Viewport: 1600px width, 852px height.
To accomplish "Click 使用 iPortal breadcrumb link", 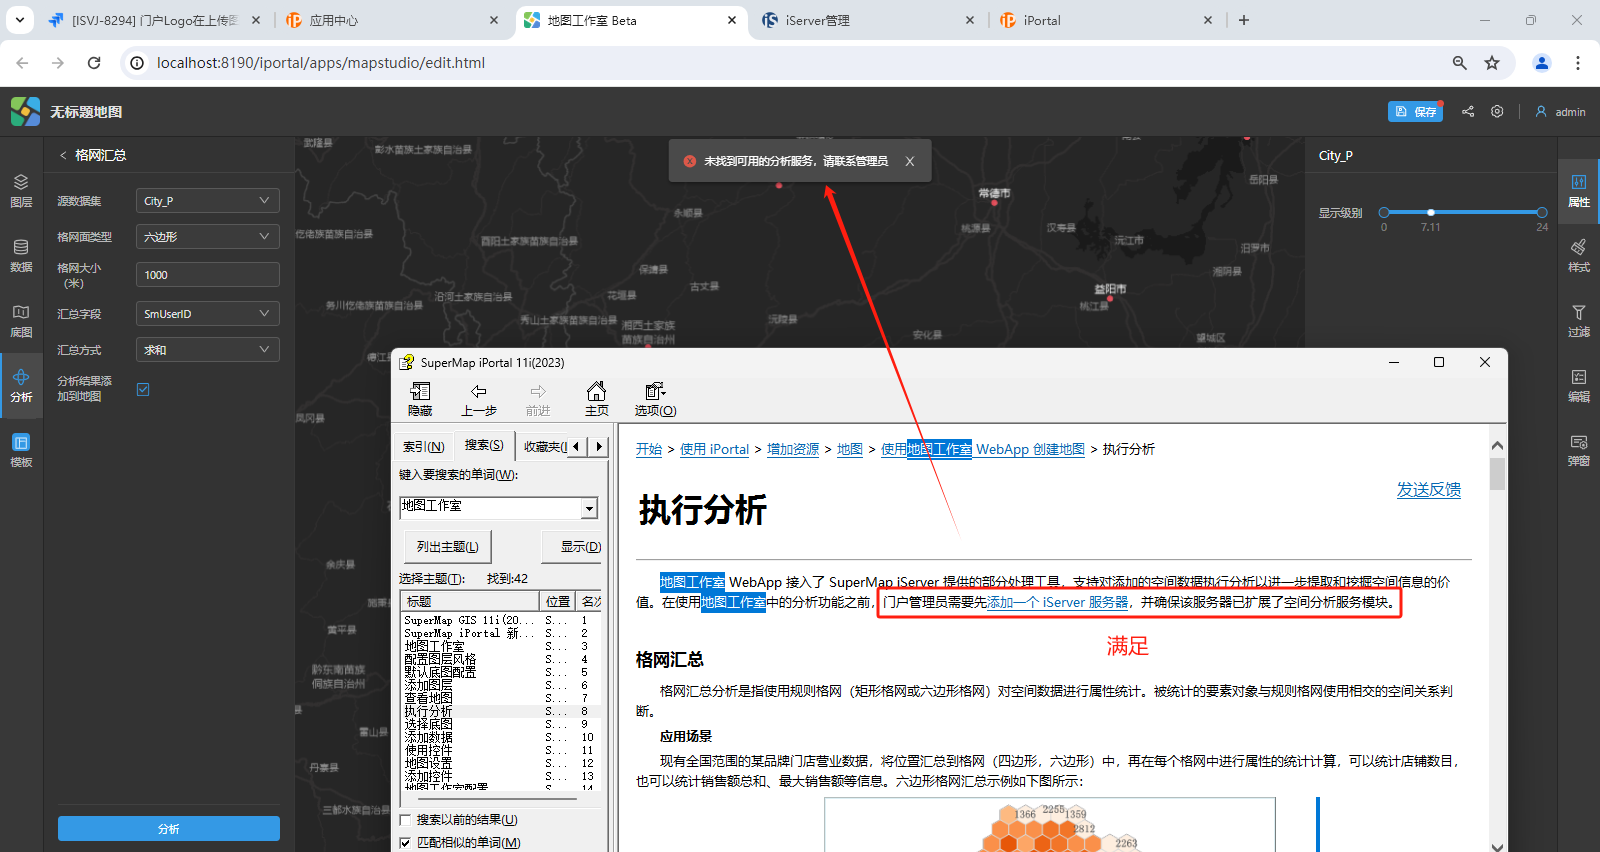I will tap(715, 450).
